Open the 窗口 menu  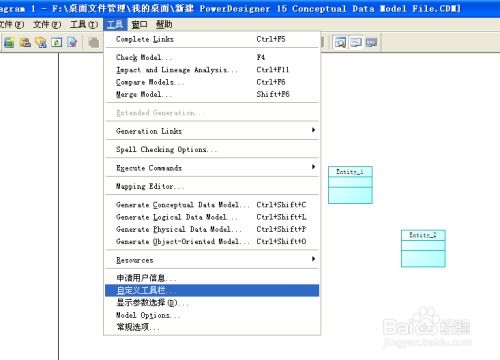click(x=139, y=24)
